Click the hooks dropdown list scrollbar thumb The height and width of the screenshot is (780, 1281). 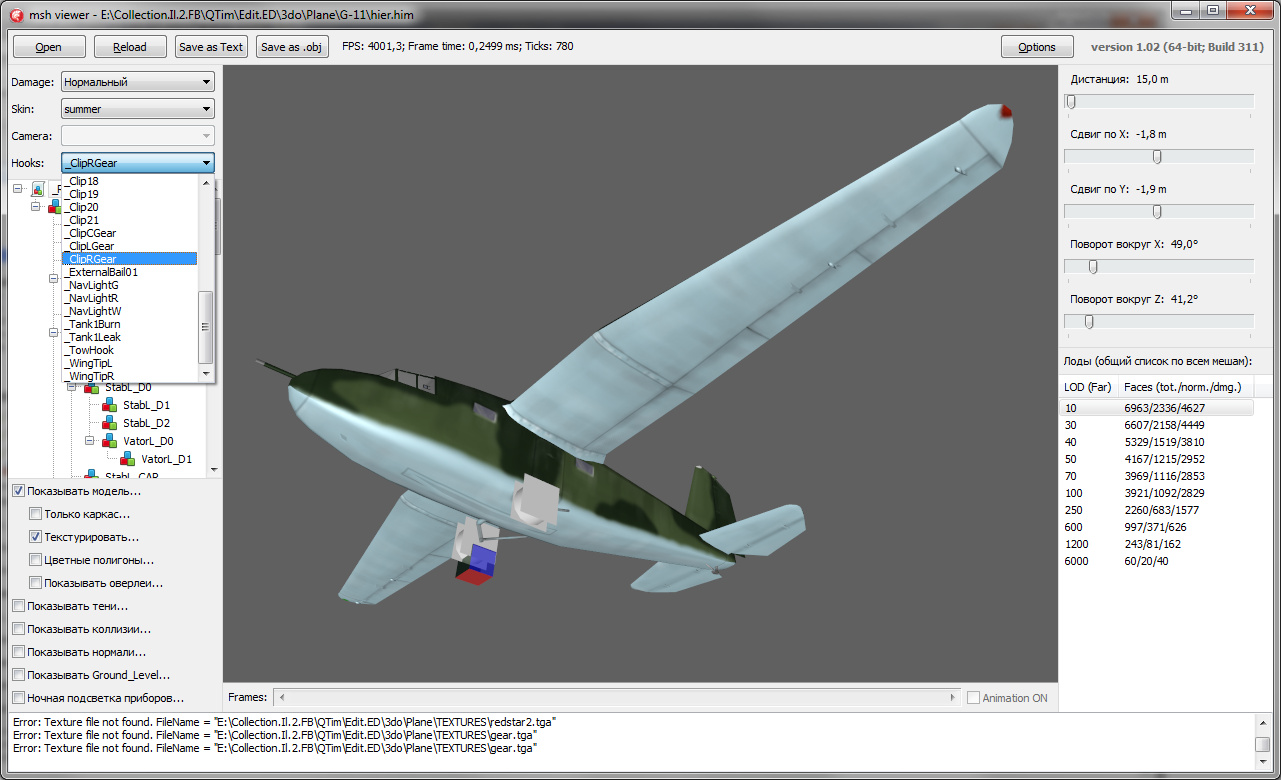pyautogui.click(x=206, y=327)
